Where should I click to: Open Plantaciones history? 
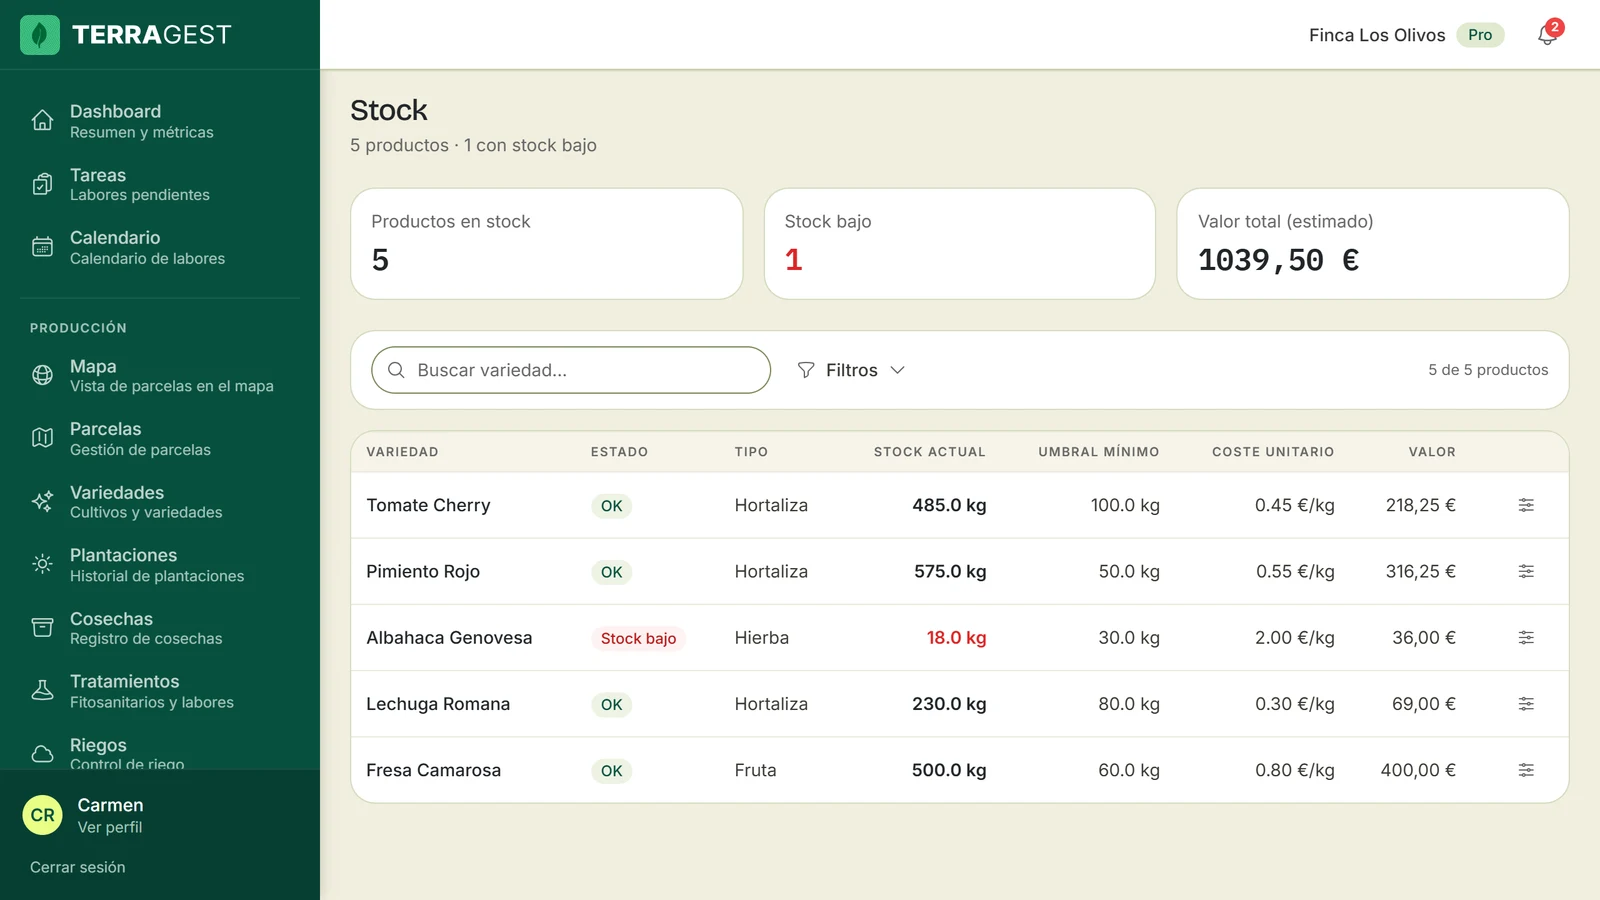point(160,564)
